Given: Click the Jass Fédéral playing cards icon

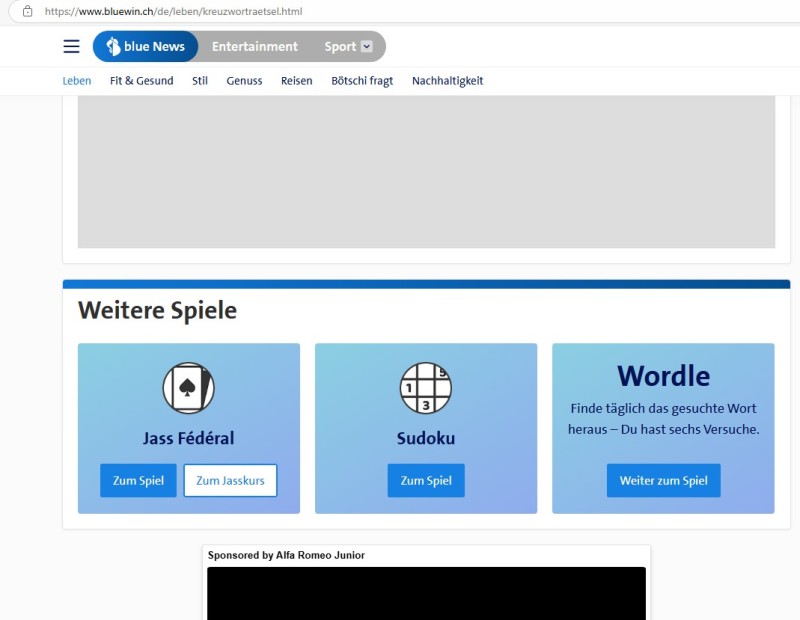Looking at the screenshot, I should point(189,388).
